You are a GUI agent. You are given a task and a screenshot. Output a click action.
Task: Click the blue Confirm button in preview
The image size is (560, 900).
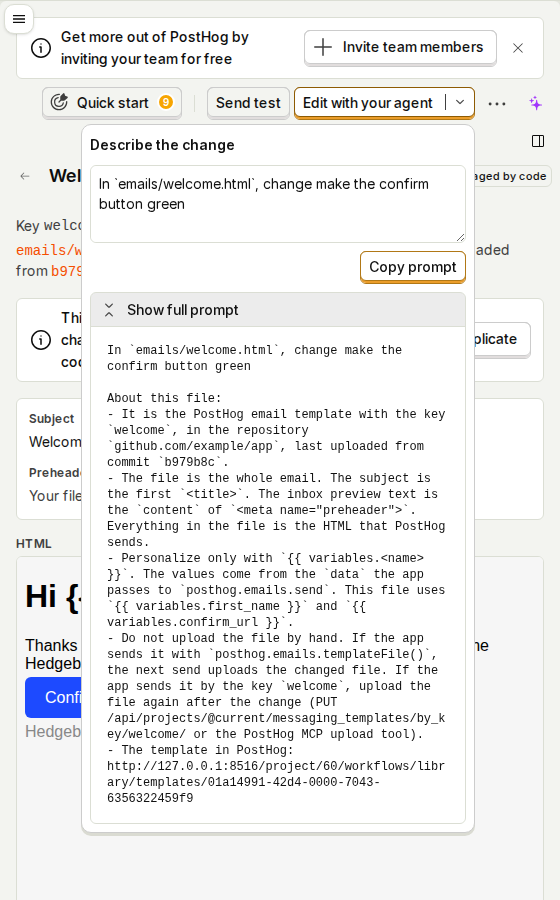53,697
